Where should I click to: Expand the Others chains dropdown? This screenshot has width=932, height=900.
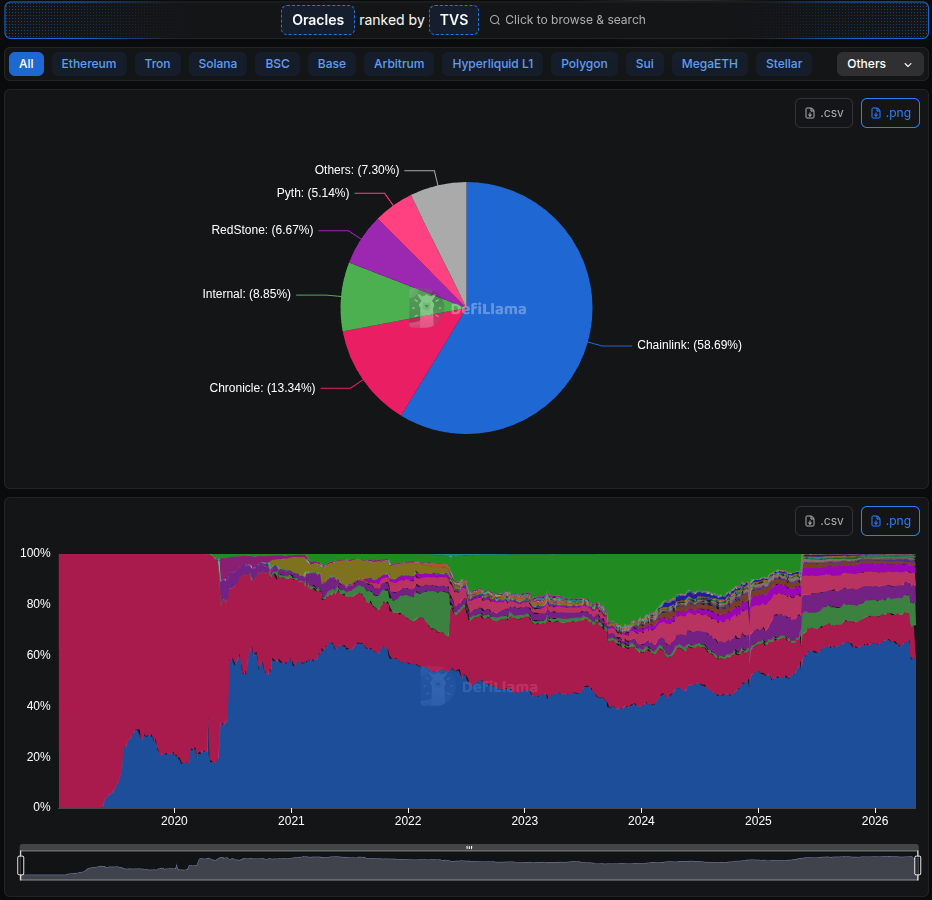(880, 64)
